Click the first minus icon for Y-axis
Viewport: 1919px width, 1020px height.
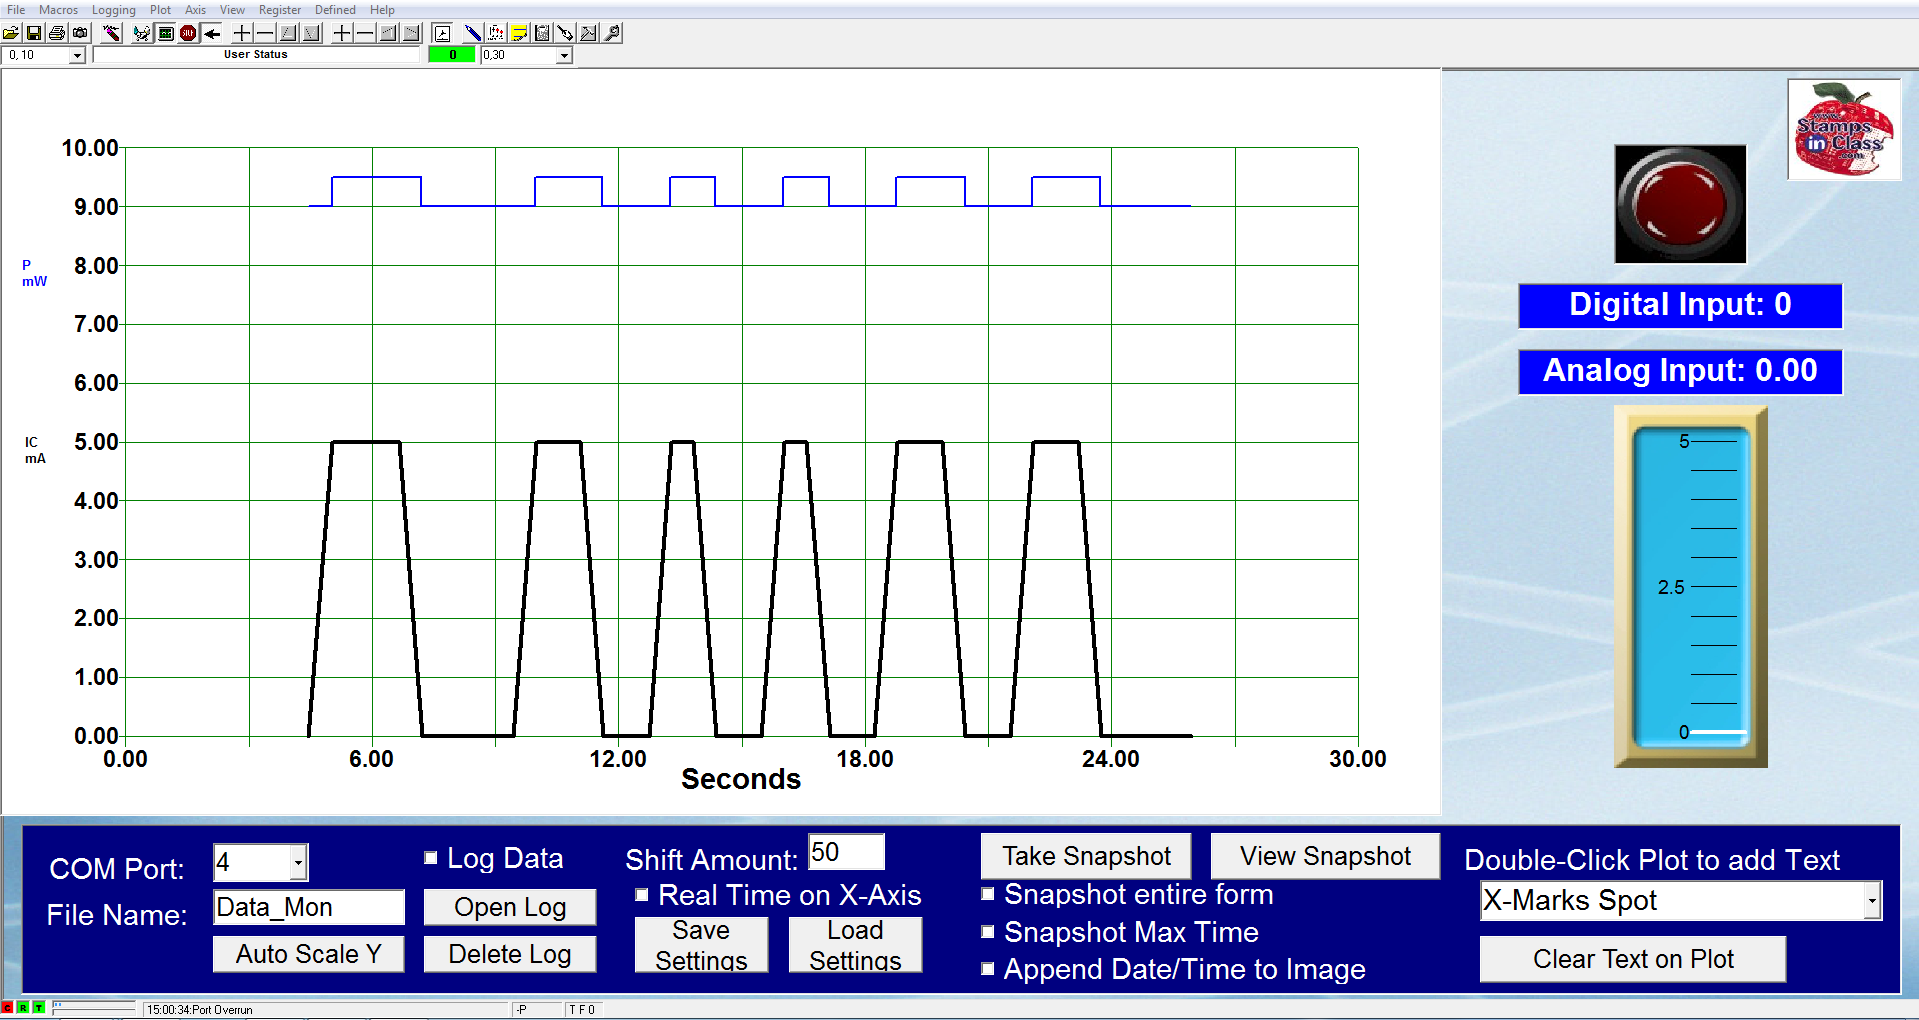(265, 33)
